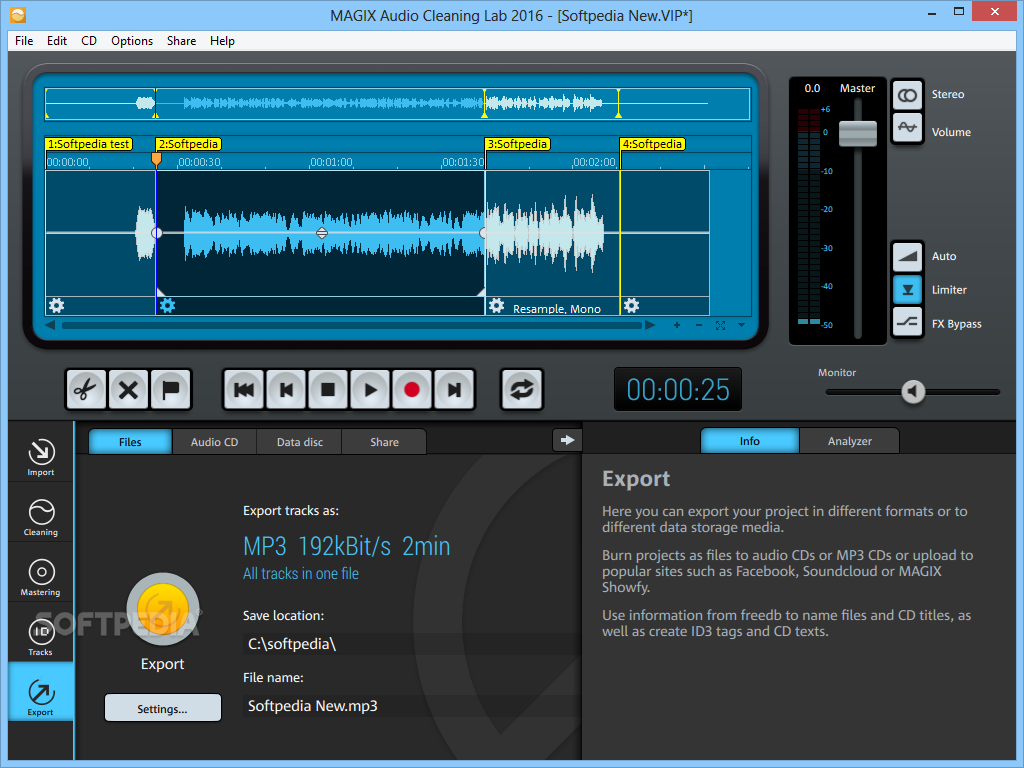Click the timeline right scroll arrow

tap(650, 325)
